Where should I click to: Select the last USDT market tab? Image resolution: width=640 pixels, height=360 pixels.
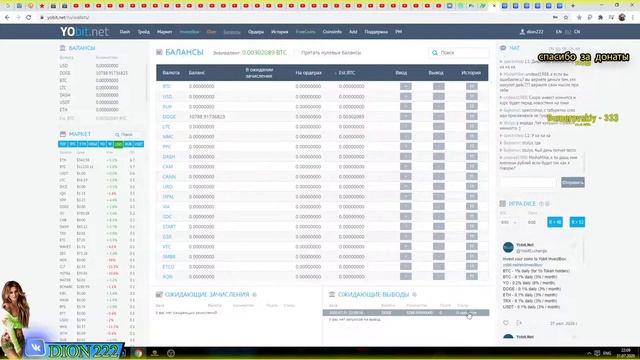point(138,144)
